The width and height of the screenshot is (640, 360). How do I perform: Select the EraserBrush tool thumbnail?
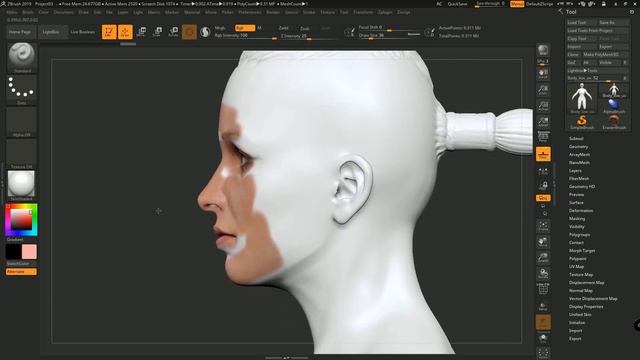(614, 122)
